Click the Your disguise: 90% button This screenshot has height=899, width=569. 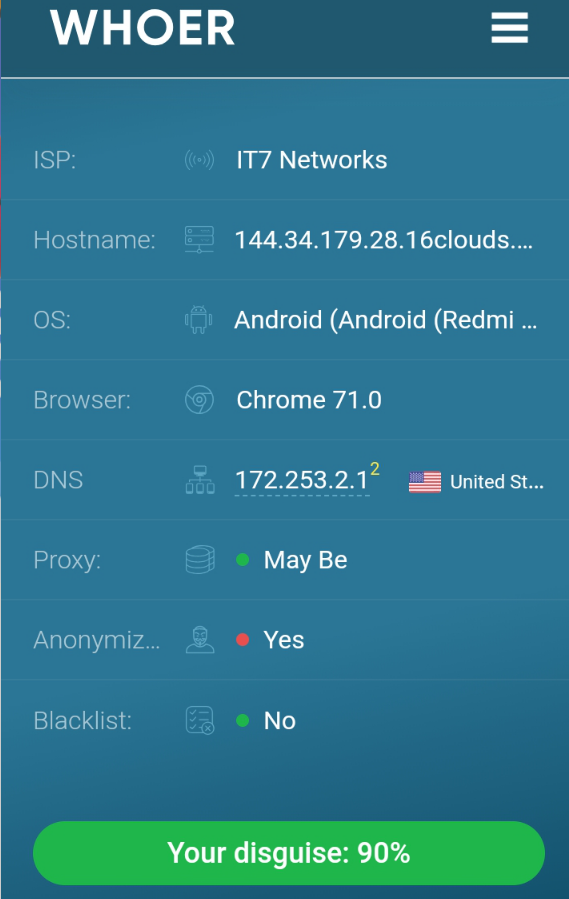point(289,853)
